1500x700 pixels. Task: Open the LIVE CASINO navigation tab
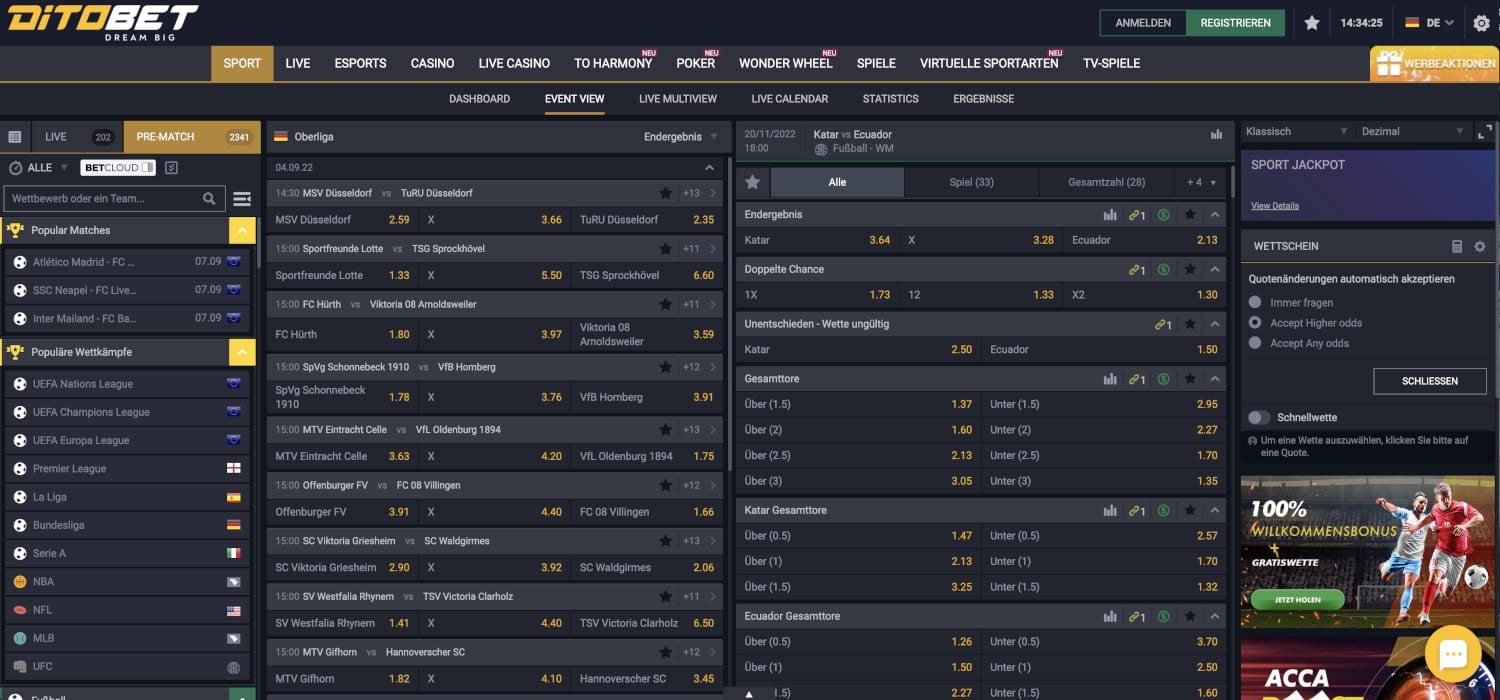514,63
